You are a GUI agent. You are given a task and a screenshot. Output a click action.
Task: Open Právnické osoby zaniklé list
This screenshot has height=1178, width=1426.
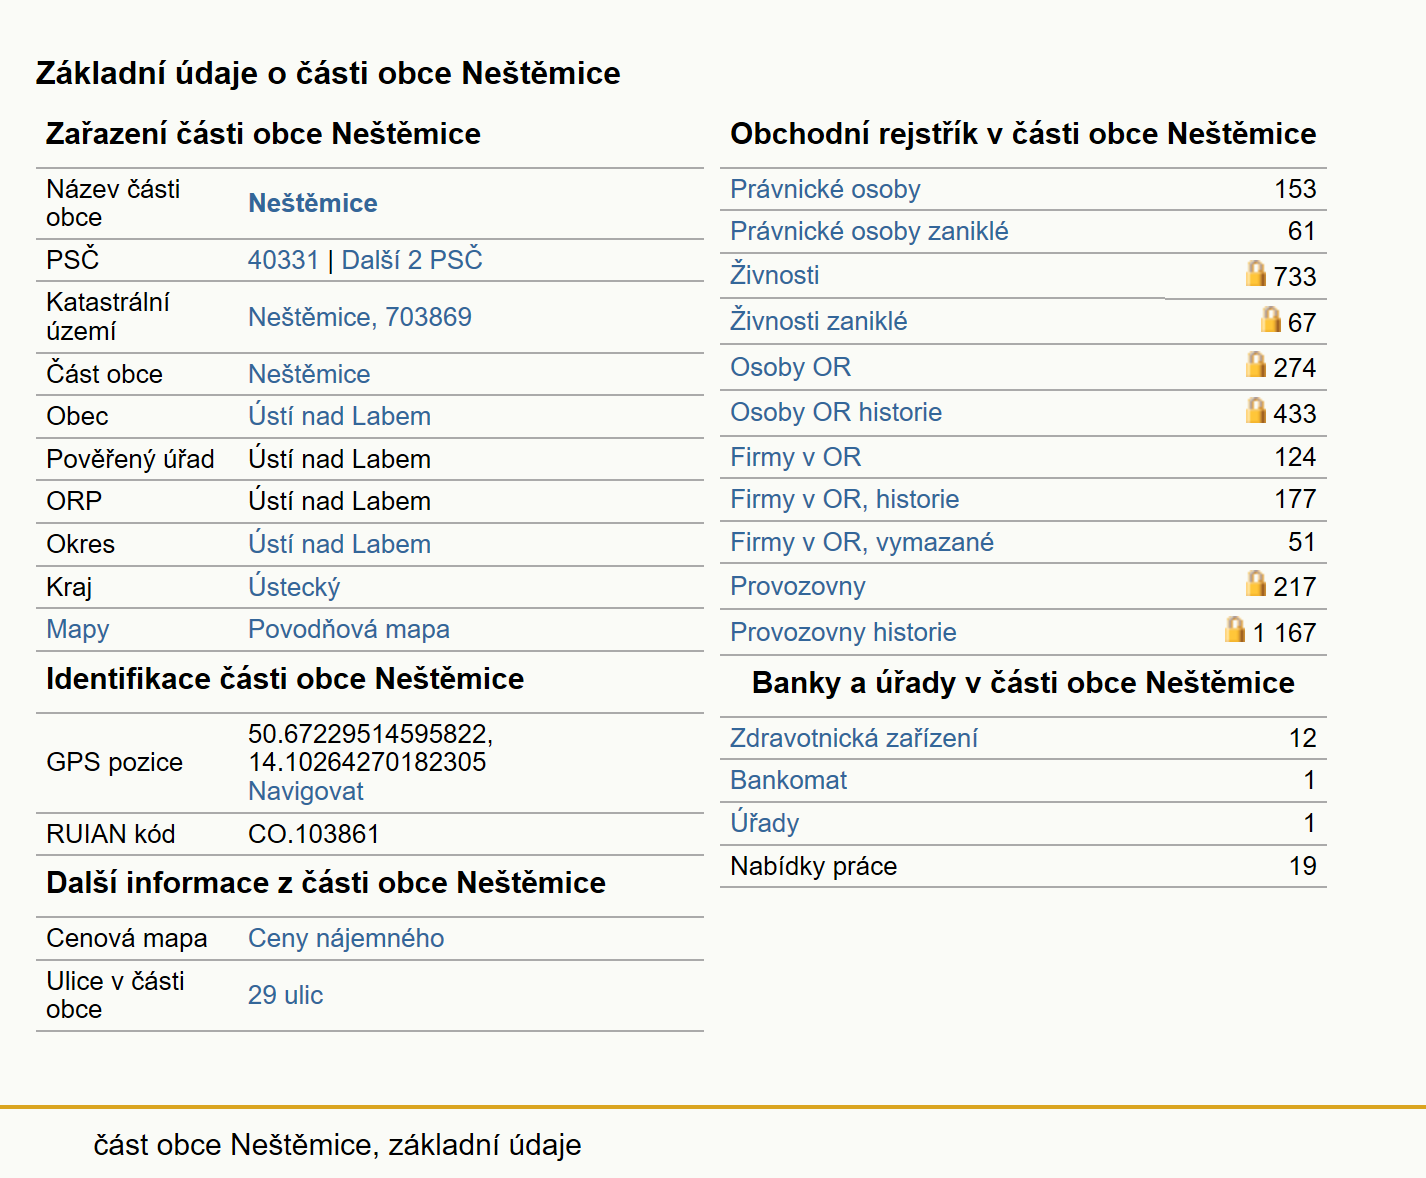(869, 231)
